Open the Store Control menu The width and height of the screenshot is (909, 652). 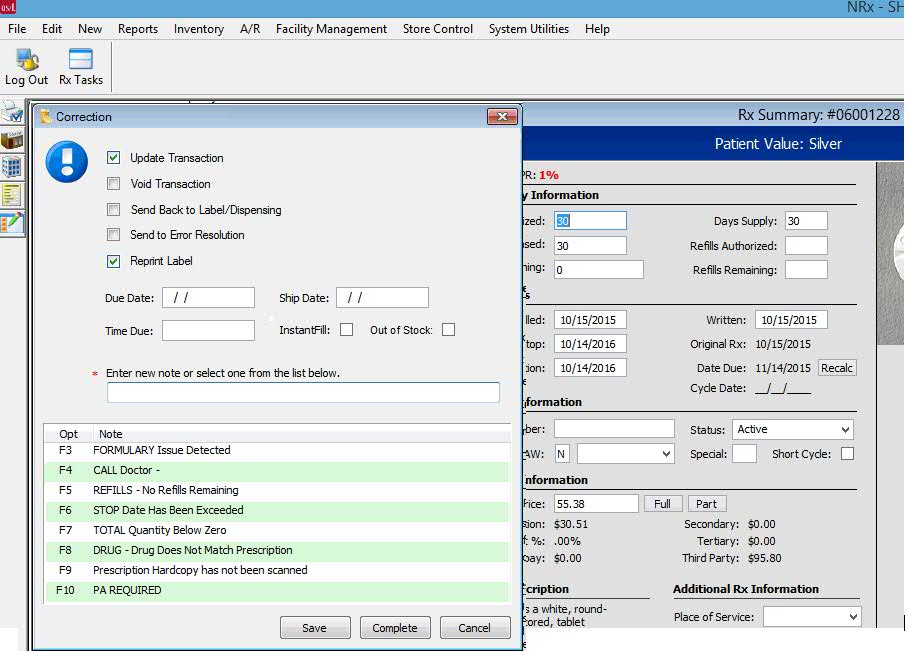(x=438, y=29)
